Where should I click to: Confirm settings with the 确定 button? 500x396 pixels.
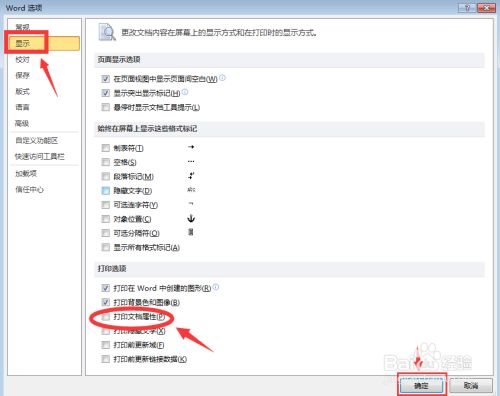pyautogui.click(x=421, y=386)
